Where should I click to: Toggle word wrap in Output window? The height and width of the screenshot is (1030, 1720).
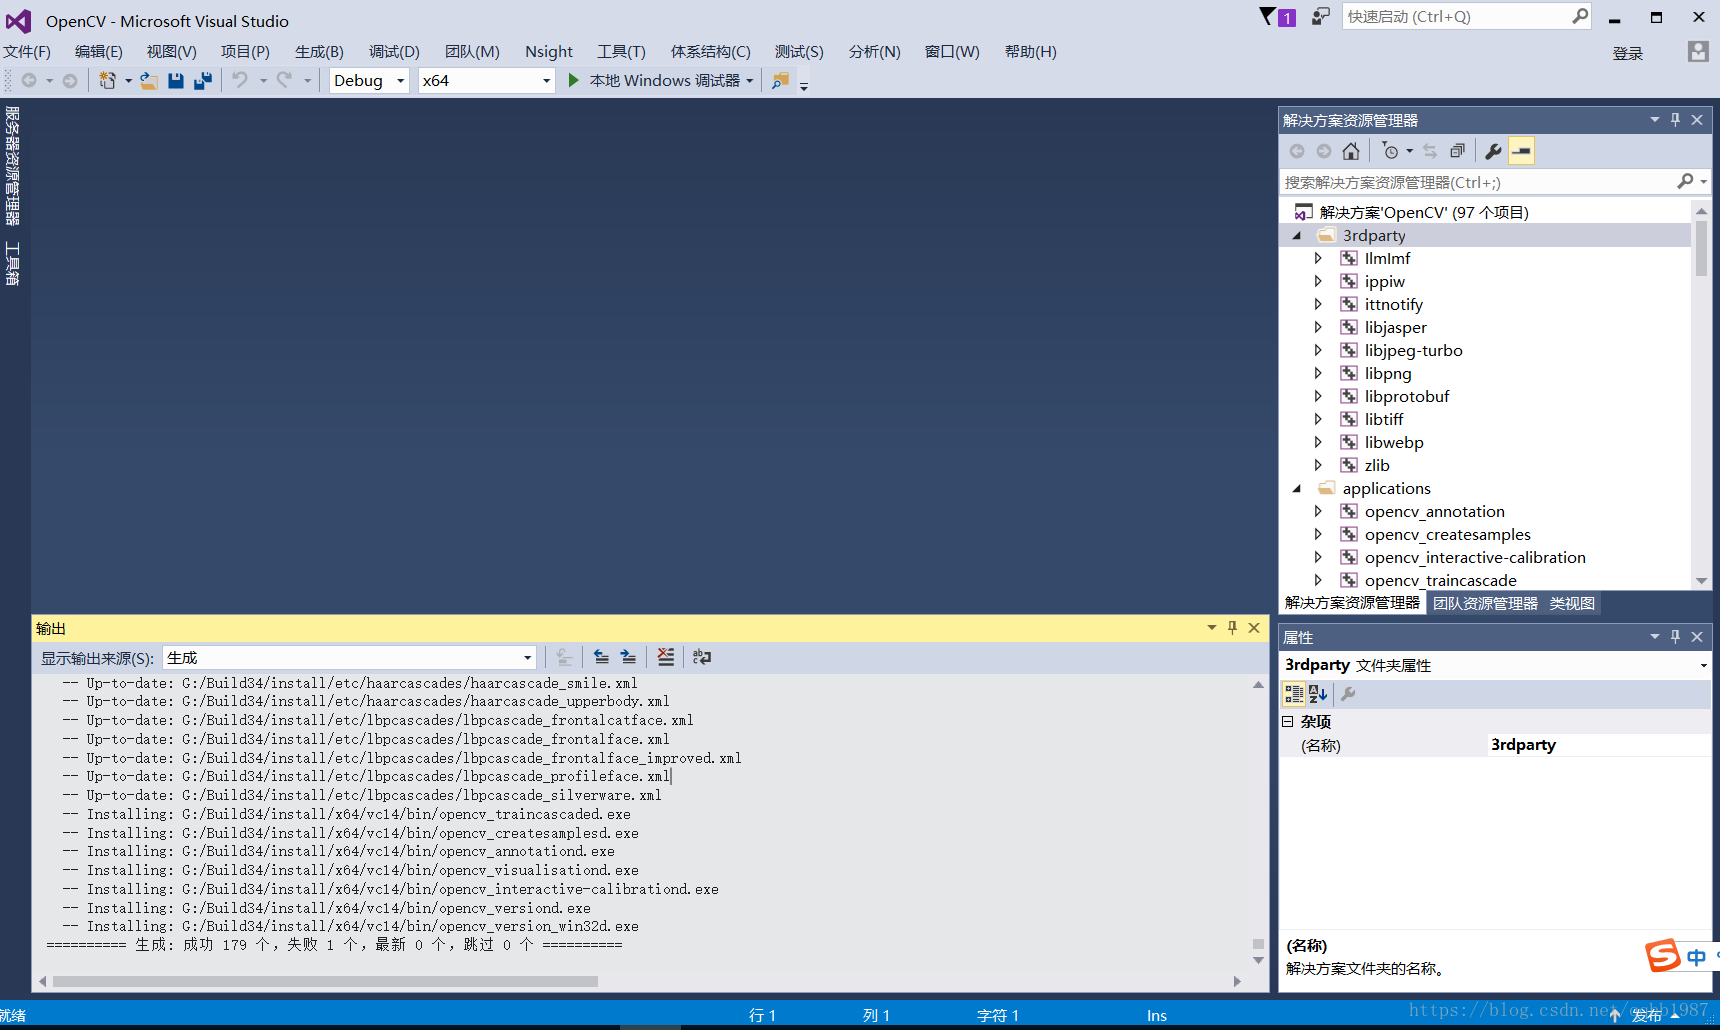(x=702, y=657)
